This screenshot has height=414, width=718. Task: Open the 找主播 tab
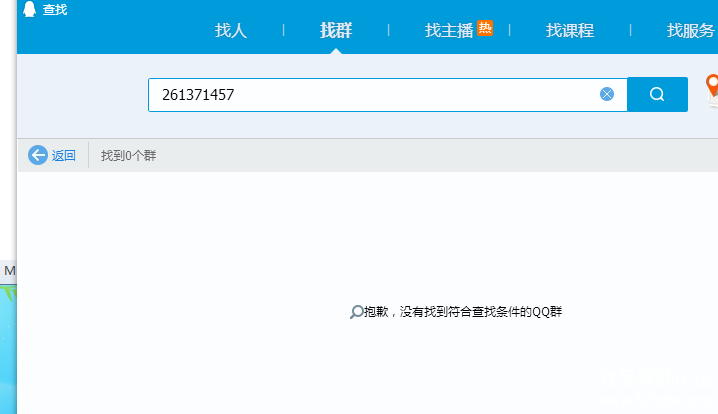point(449,31)
